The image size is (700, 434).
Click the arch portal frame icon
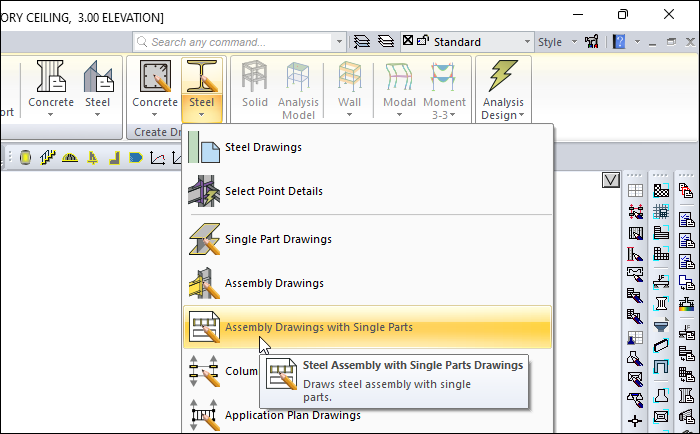pyautogui.click(x=661, y=367)
